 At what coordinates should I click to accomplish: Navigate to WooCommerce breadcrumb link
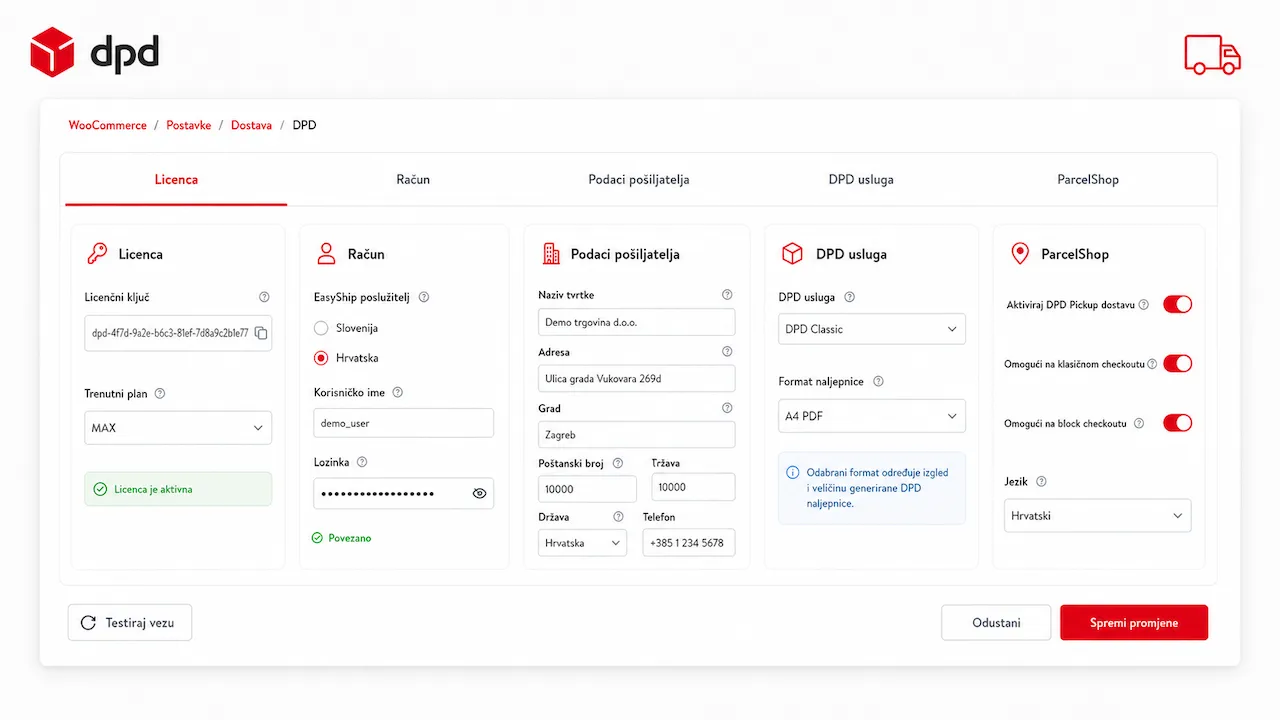107,125
